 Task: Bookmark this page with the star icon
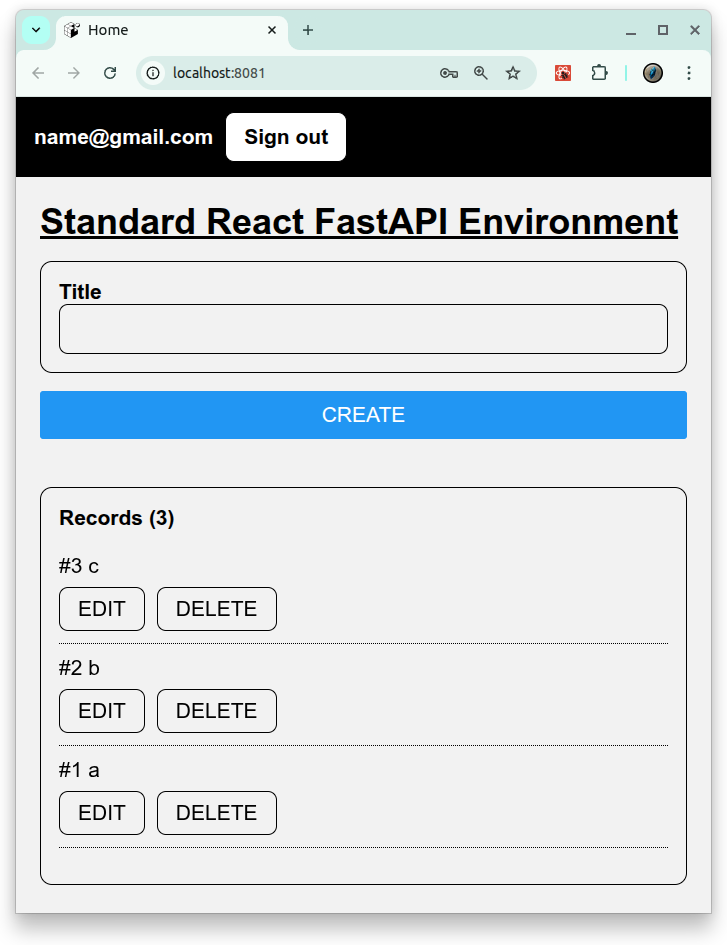(513, 73)
